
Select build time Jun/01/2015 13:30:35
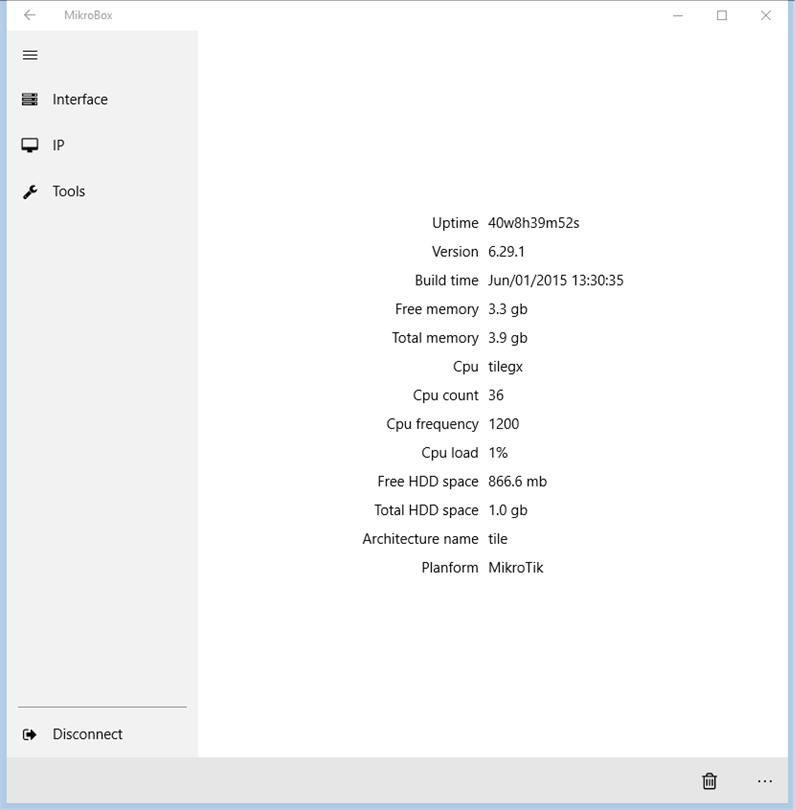(x=556, y=281)
